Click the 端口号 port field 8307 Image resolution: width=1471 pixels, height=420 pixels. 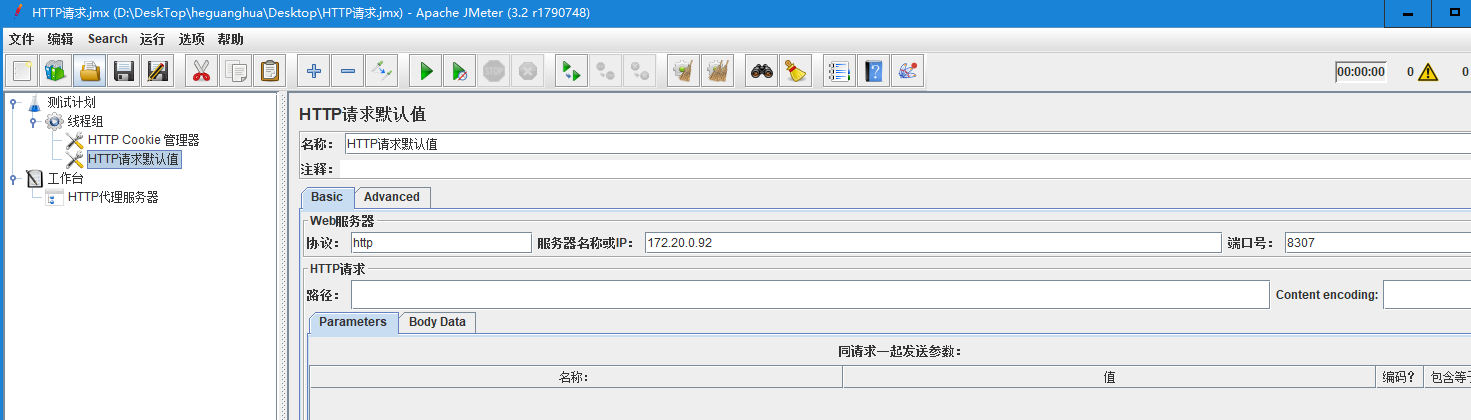[1378, 242]
